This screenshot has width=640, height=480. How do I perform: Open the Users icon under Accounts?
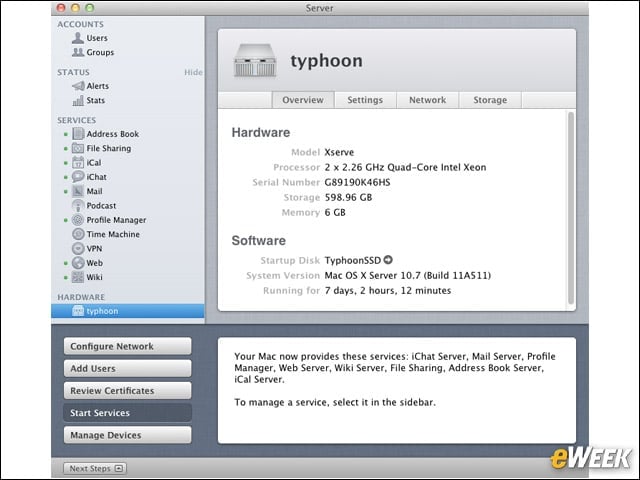78,38
